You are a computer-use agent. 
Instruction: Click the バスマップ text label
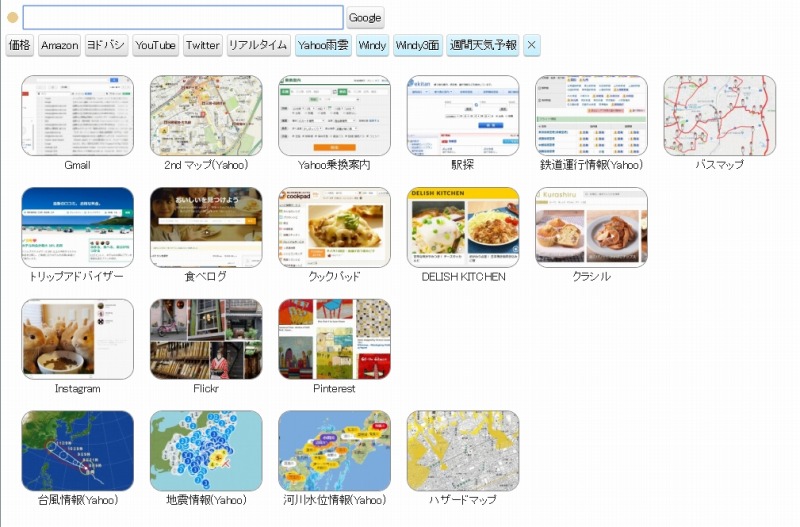pyautogui.click(x=719, y=165)
